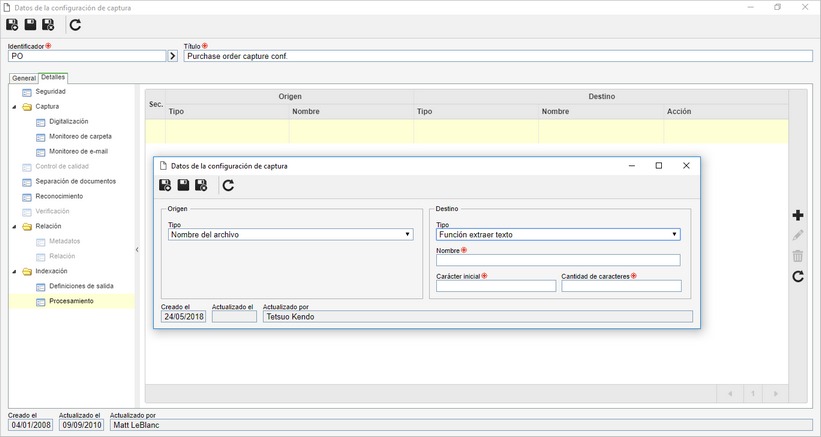Screen dimensions: 821x437
Task: Click Save and New icon in dialog toolbar
Action: coord(165,185)
